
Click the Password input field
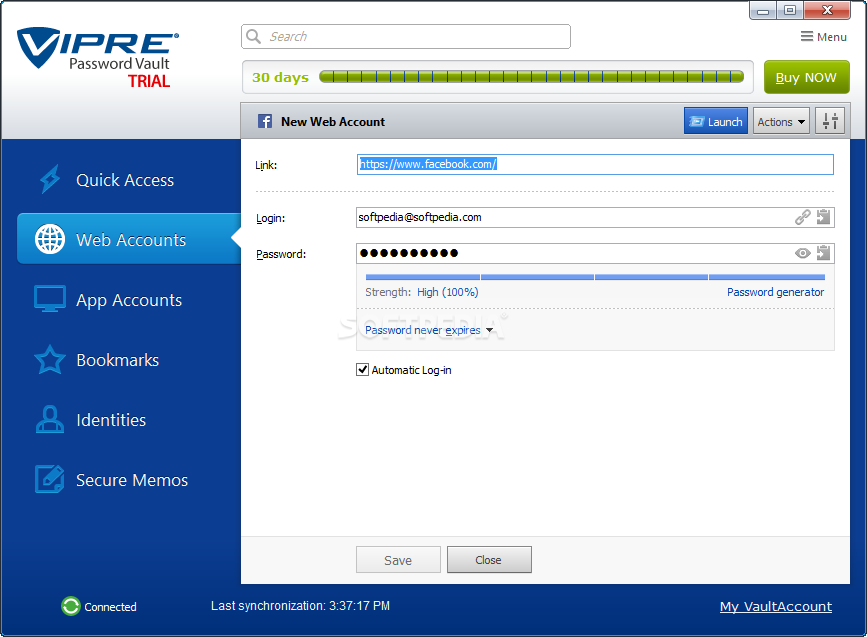point(595,253)
